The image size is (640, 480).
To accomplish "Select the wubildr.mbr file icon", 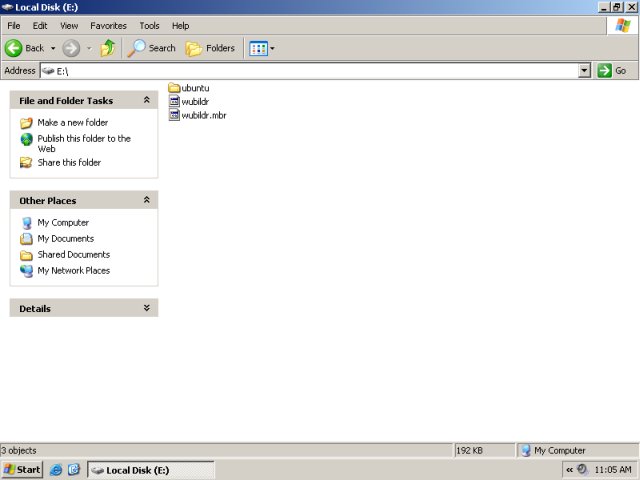I will [174, 115].
